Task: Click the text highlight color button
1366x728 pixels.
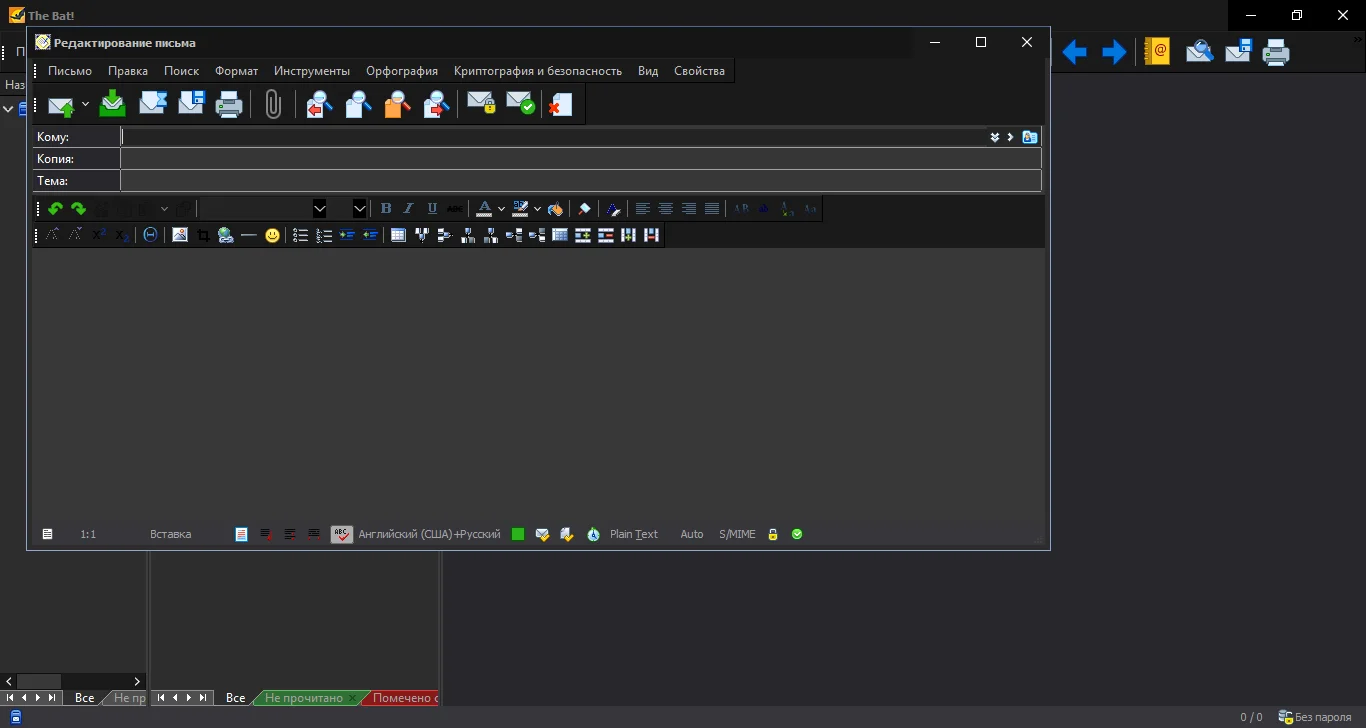Action: tap(520, 209)
